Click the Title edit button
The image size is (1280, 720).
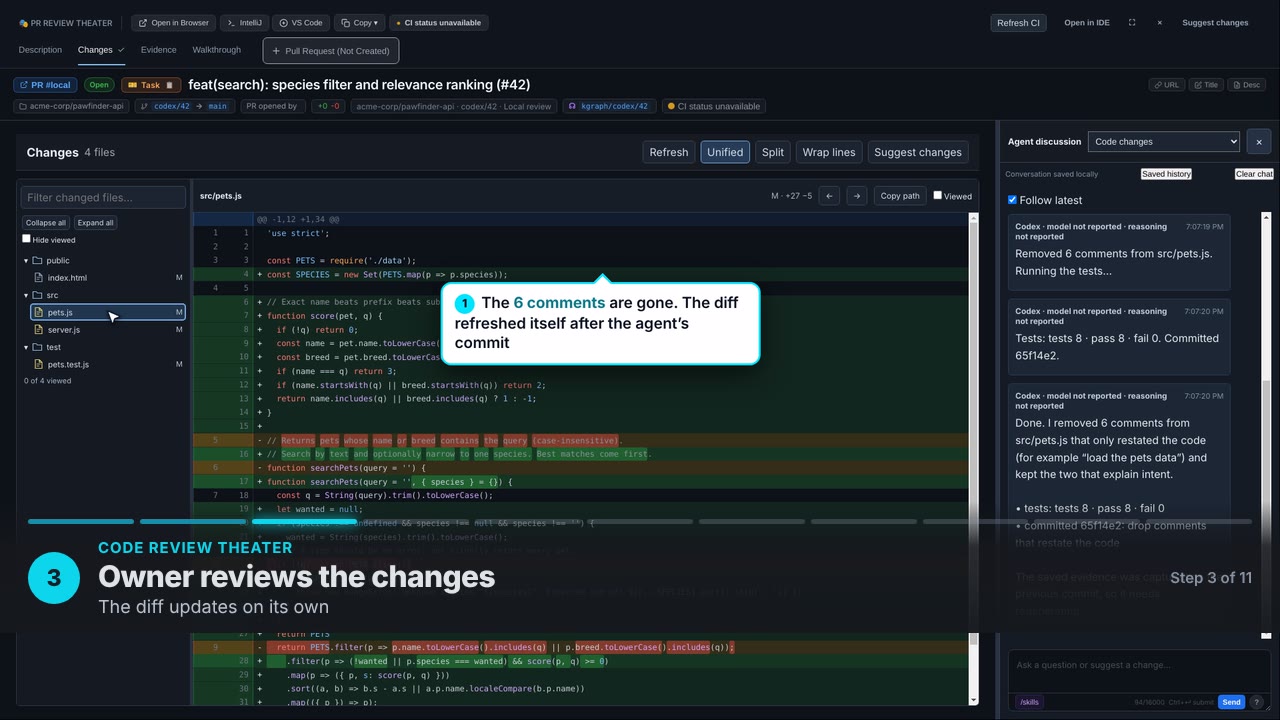tap(1205, 85)
